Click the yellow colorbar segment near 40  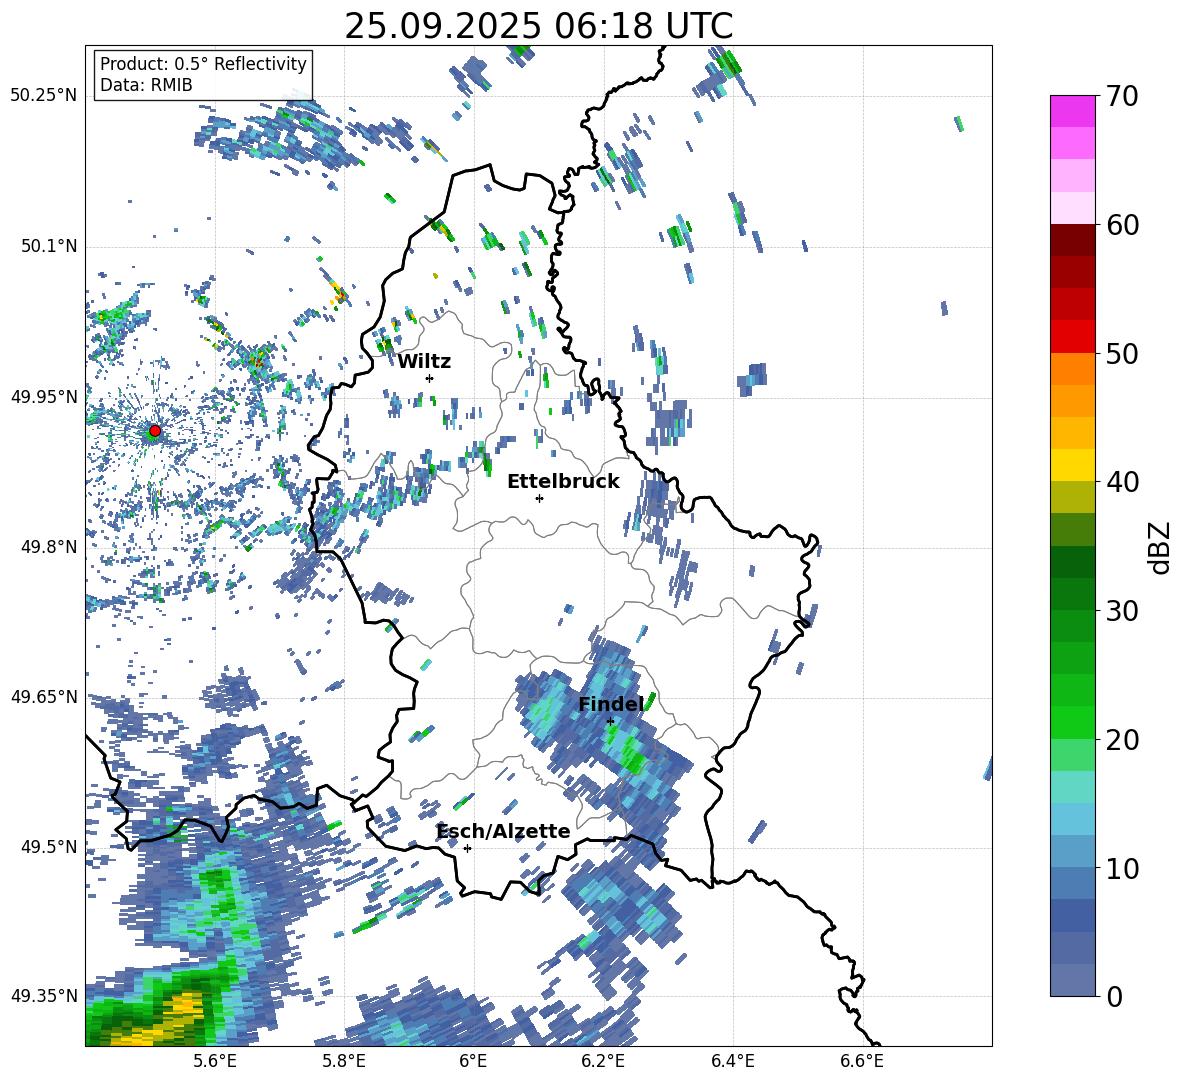click(1072, 465)
